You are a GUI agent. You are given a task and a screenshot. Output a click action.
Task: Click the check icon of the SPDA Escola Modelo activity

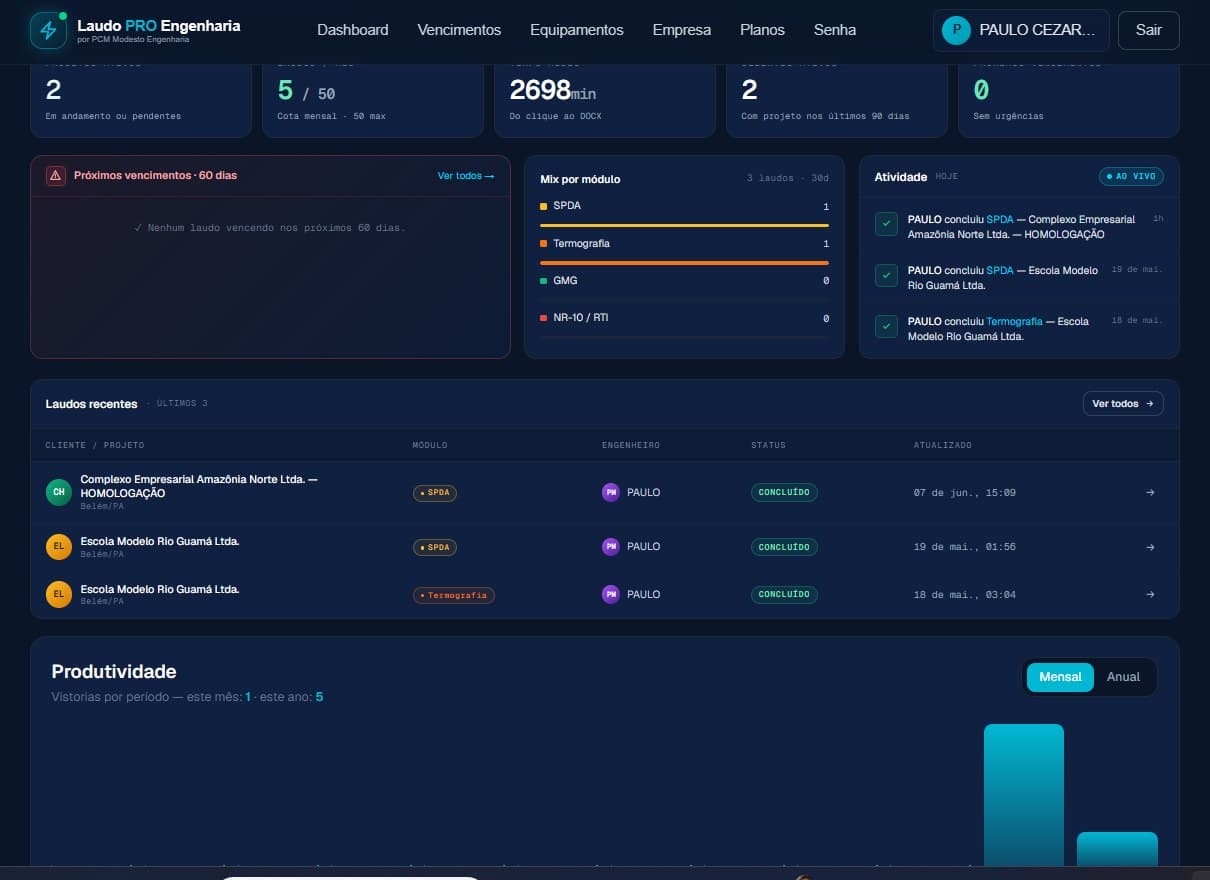pyautogui.click(x=886, y=275)
